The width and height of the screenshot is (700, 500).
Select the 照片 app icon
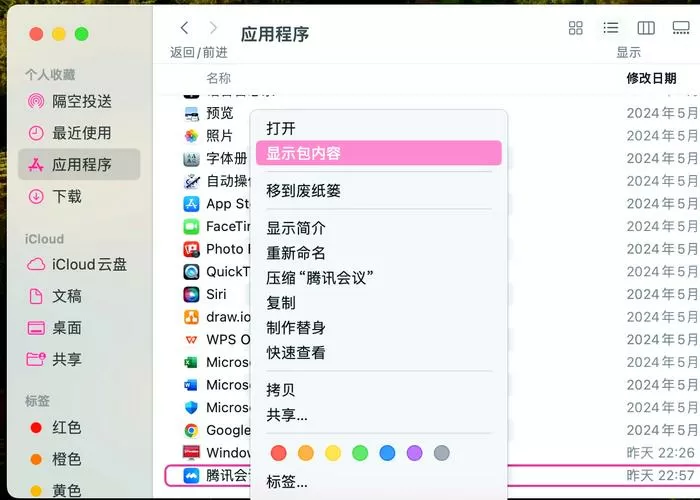pyautogui.click(x=192, y=136)
